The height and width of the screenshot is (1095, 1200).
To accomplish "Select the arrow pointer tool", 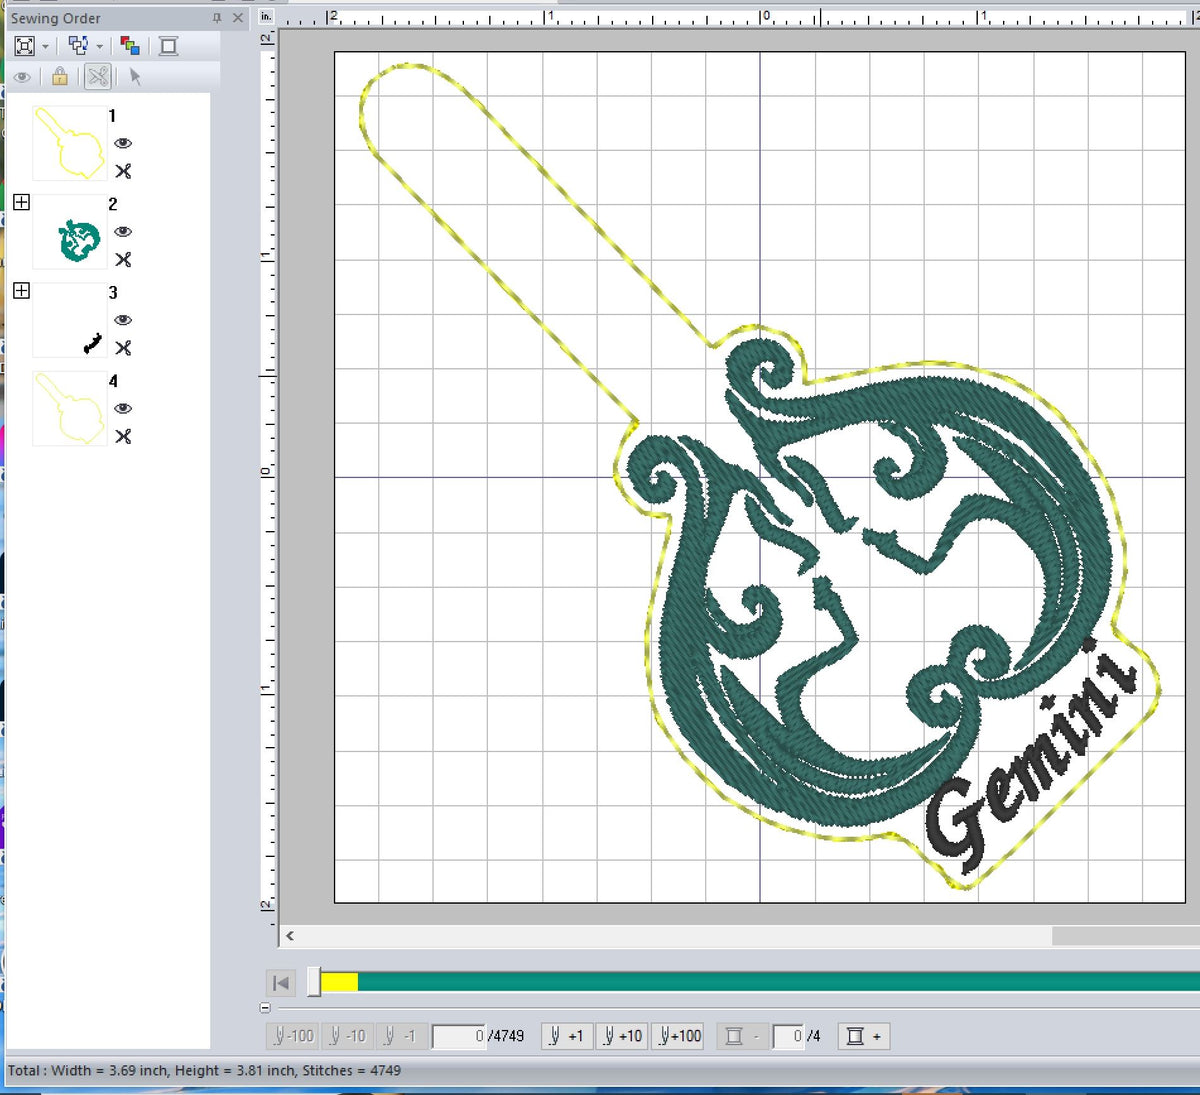I will coord(133,77).
